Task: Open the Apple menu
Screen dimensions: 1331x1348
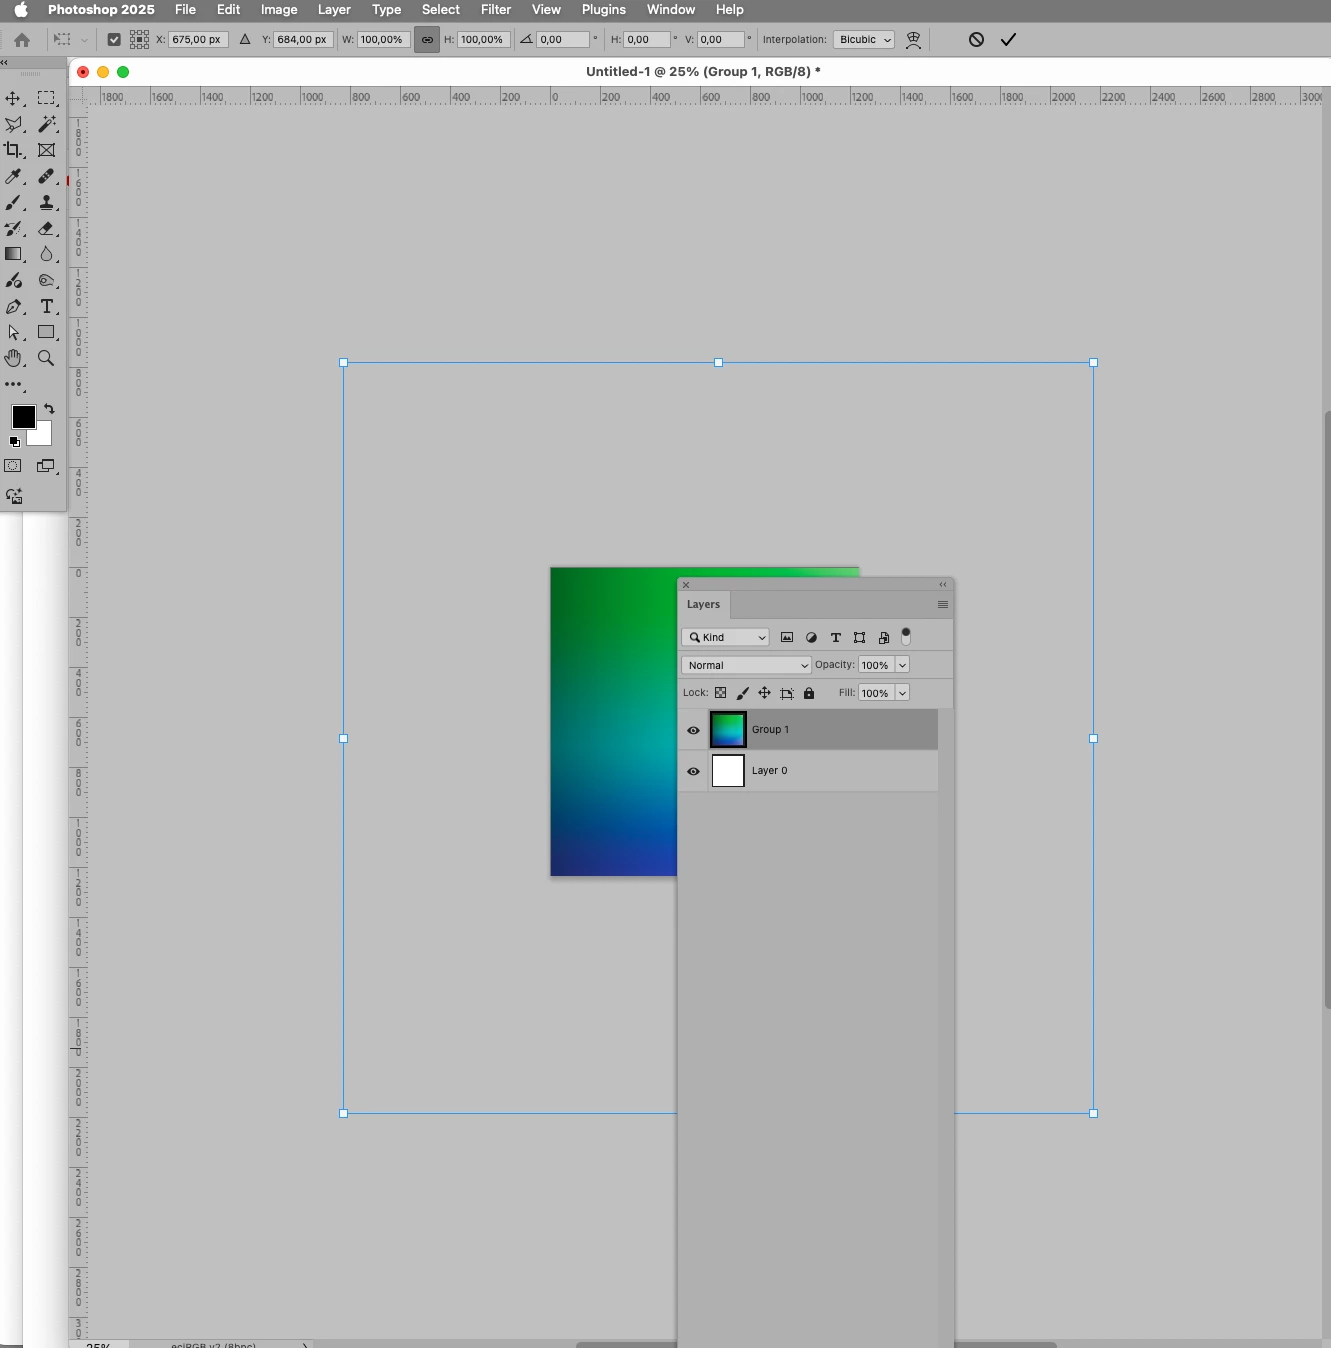Action: pyautogui.click(x=21, y=10)
